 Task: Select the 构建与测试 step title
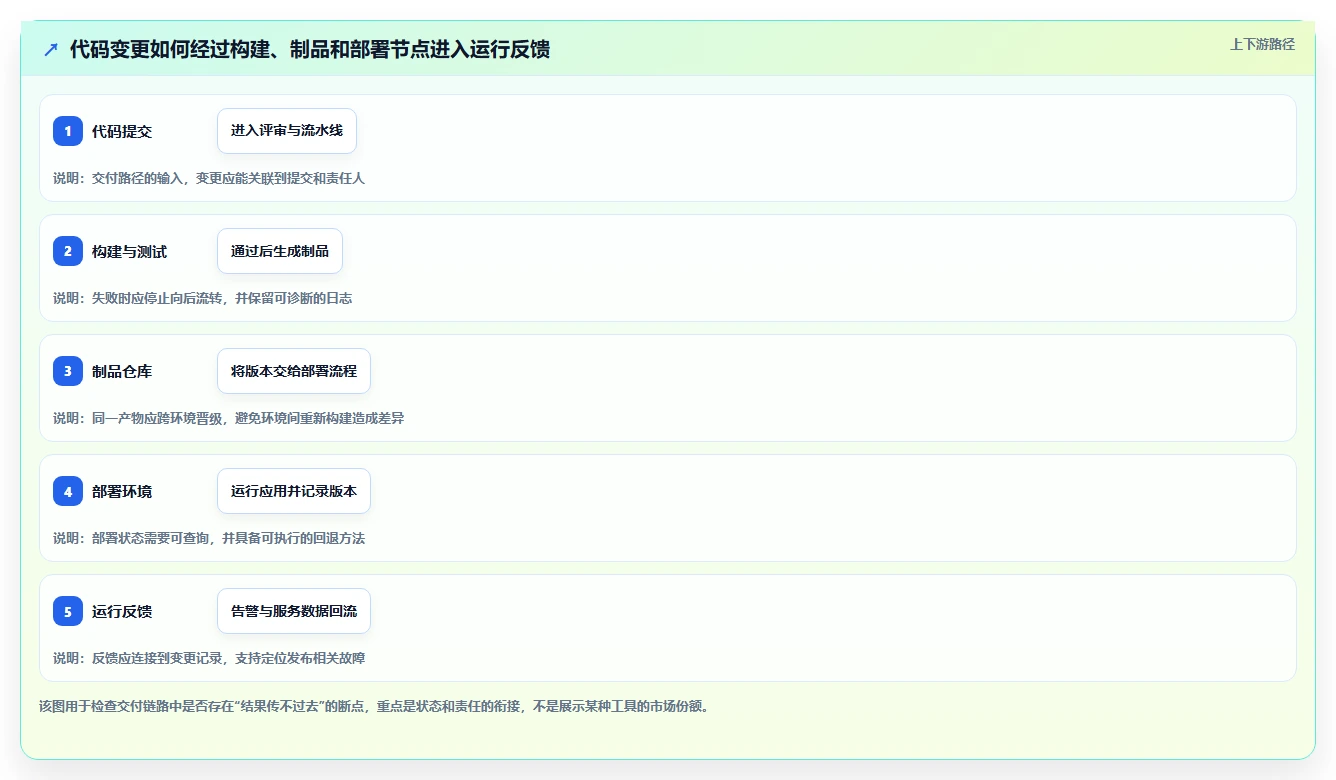coord(130,251)
